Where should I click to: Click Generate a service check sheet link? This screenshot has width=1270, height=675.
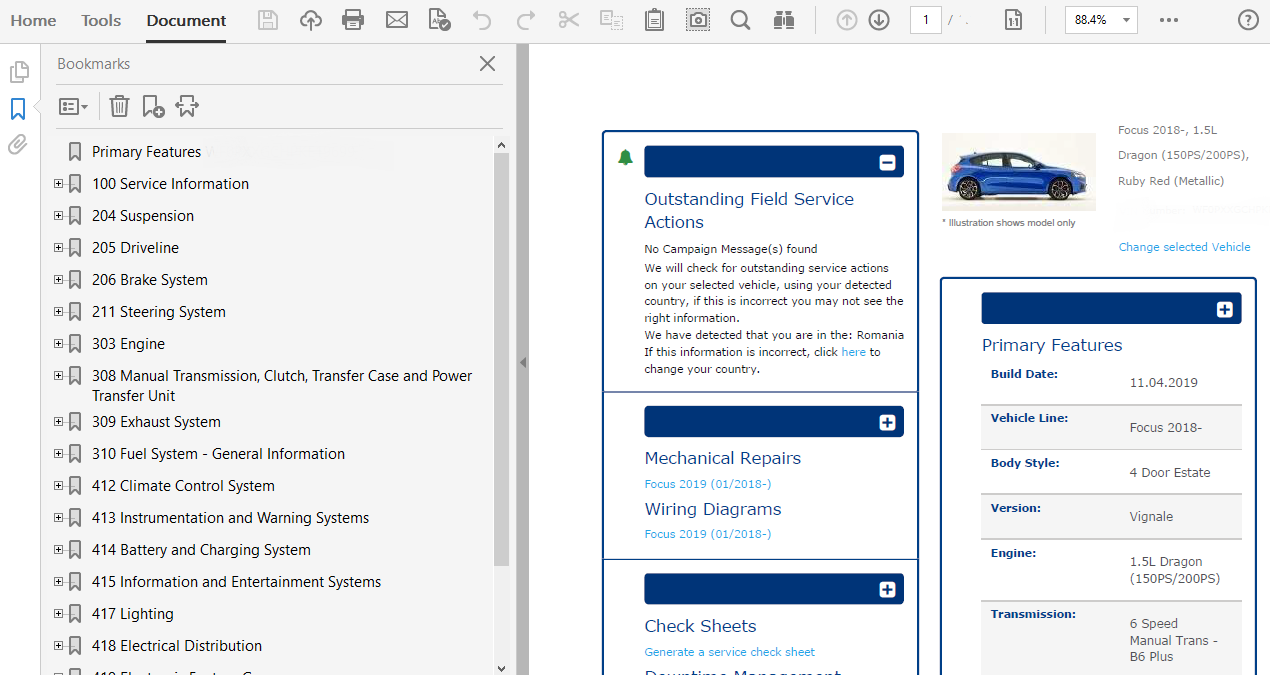click(x=729, y=652)
